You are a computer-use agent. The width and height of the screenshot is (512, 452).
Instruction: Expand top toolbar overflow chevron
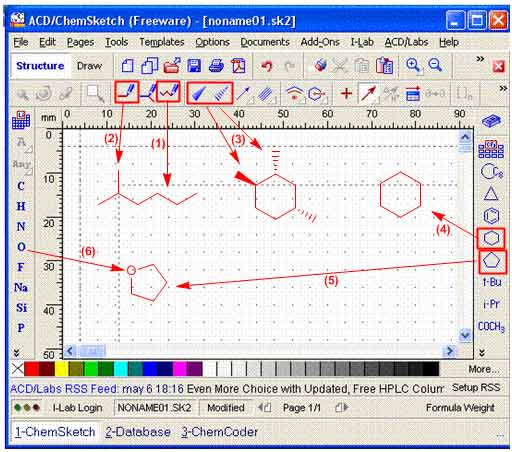coord(480,59)
